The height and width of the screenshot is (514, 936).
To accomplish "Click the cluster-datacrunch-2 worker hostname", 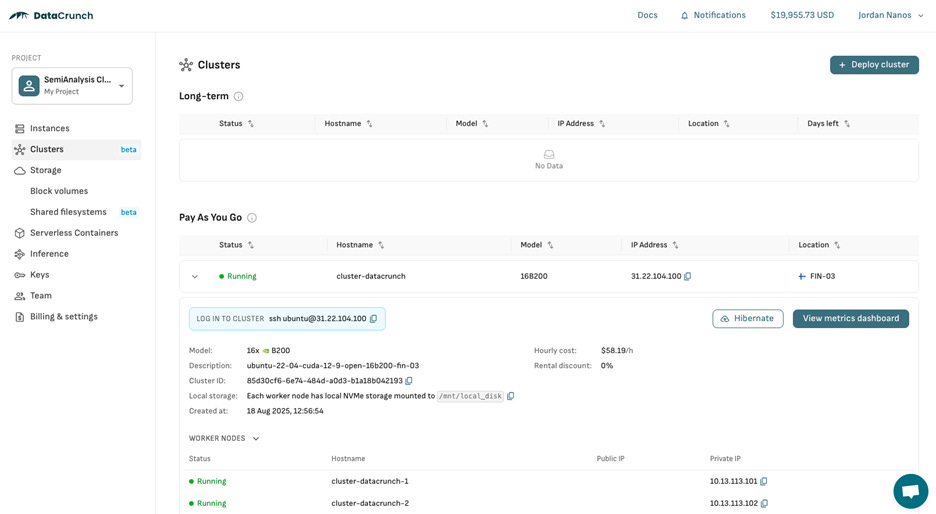I will pyautogui.click(x=370, y=503).
